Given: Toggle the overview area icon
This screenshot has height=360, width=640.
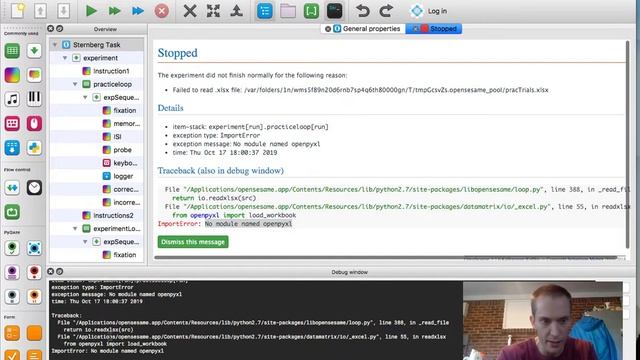Looking at the screenshot, I should [x=264, y=11].
